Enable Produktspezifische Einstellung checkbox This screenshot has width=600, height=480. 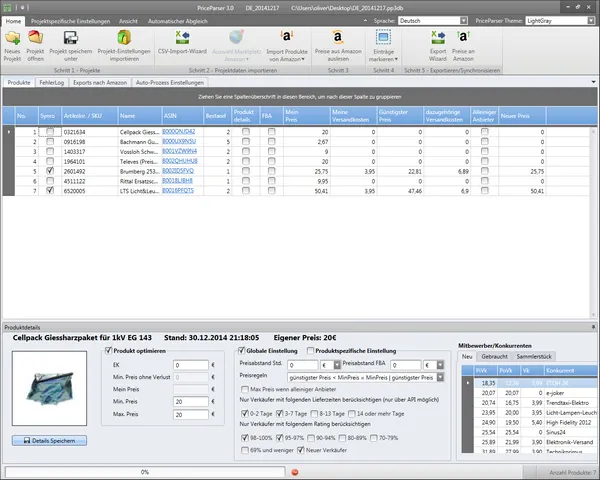[310, 350]
